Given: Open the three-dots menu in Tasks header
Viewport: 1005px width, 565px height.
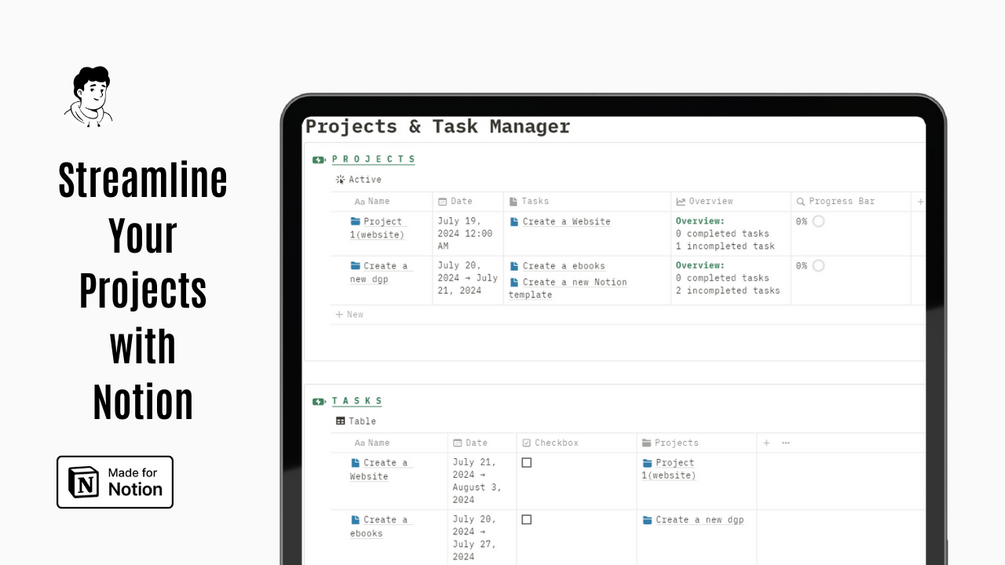Looking at the screenshot, I should 786,443.
